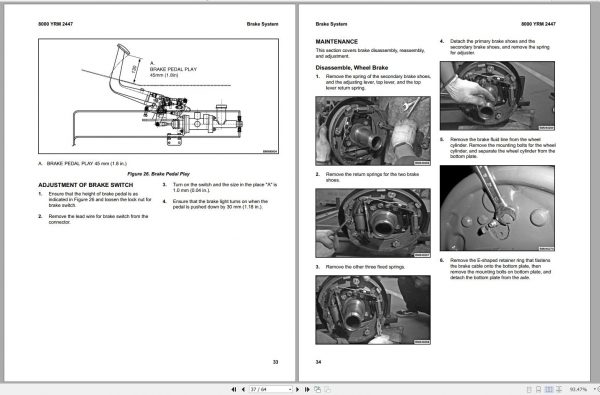Click the step 3 fixed springs photo
600x395 pixels.
click(373, 310)
